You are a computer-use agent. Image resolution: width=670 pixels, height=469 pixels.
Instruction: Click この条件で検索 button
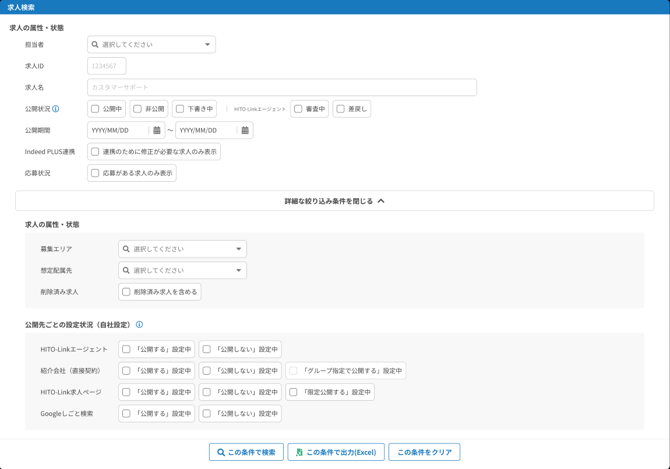coord(247,452)
